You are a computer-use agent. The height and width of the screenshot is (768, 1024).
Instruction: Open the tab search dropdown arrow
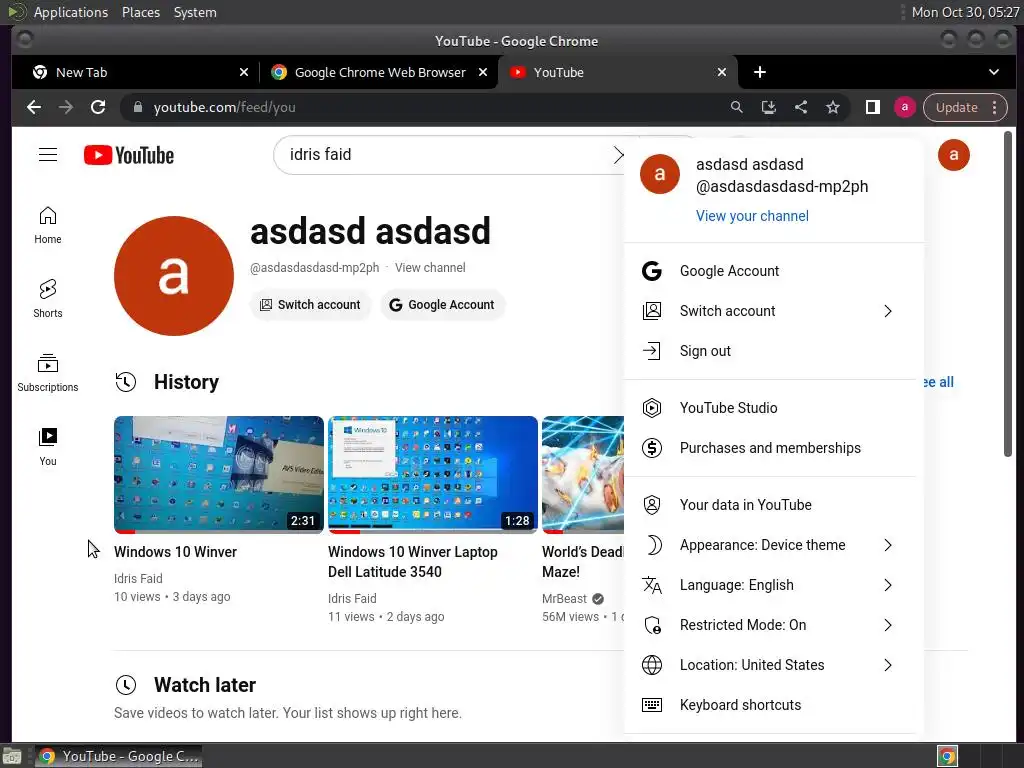coord(993,72)
